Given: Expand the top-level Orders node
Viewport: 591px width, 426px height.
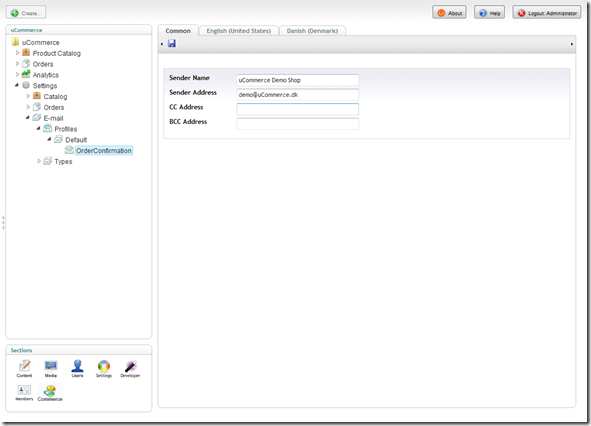Looking at the screenshot, I should [17, 64].
